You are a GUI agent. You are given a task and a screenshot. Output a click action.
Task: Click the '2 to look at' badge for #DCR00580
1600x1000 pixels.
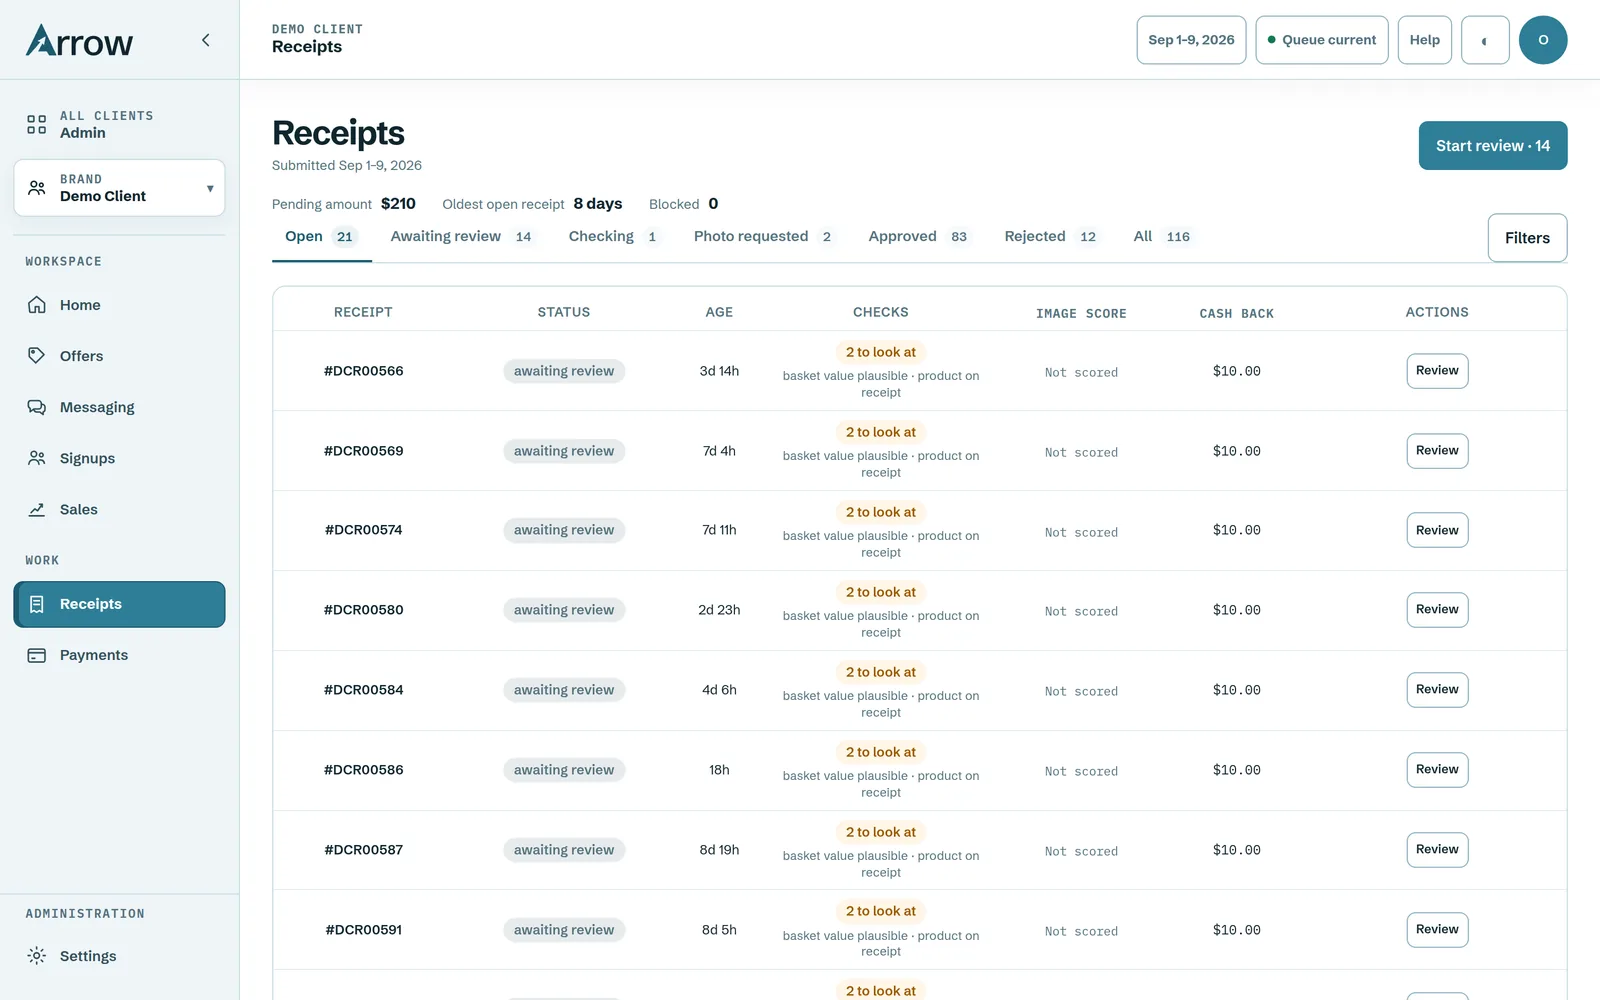(881, 592)
